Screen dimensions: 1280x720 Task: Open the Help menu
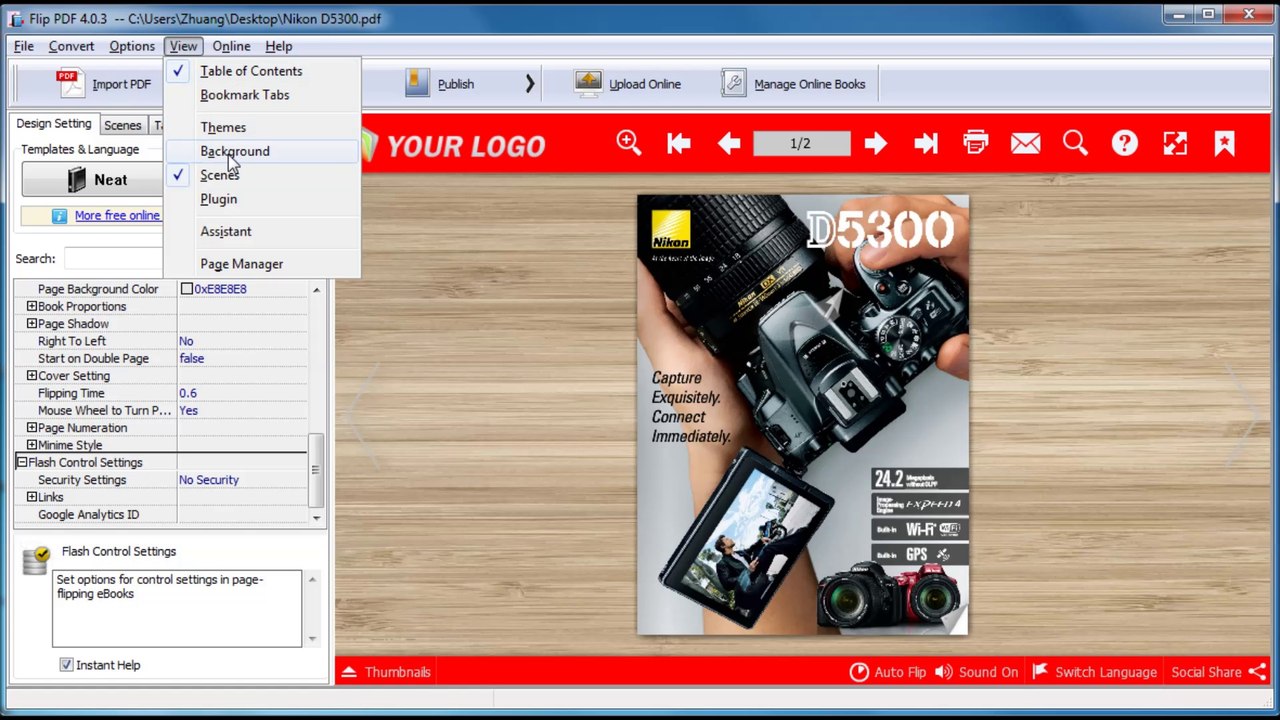point(279,46)
